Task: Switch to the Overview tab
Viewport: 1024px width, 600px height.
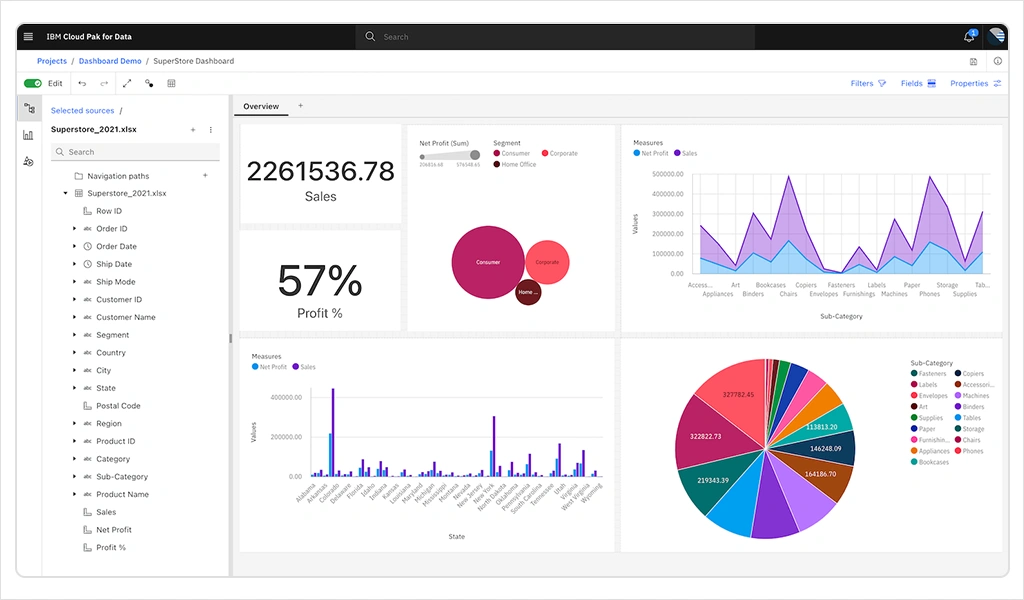Action: 261,106
